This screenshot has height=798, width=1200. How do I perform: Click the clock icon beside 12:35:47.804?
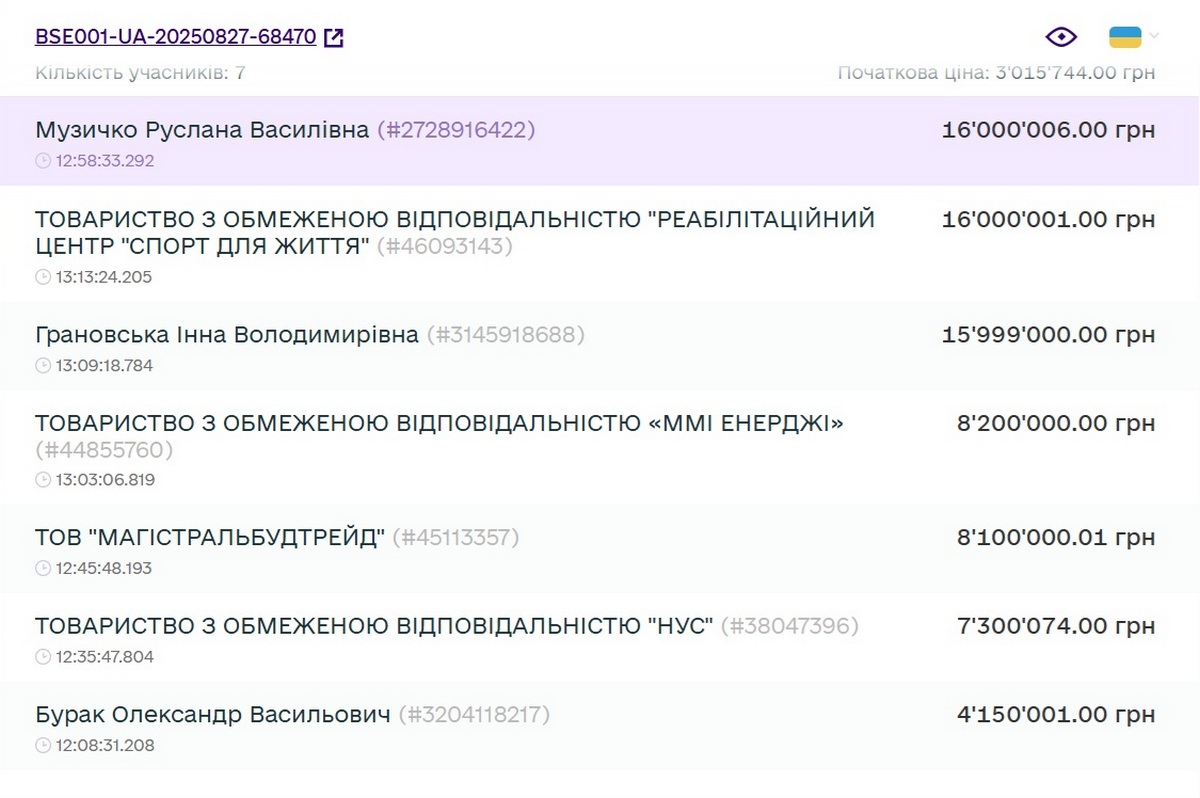point(43,657)
